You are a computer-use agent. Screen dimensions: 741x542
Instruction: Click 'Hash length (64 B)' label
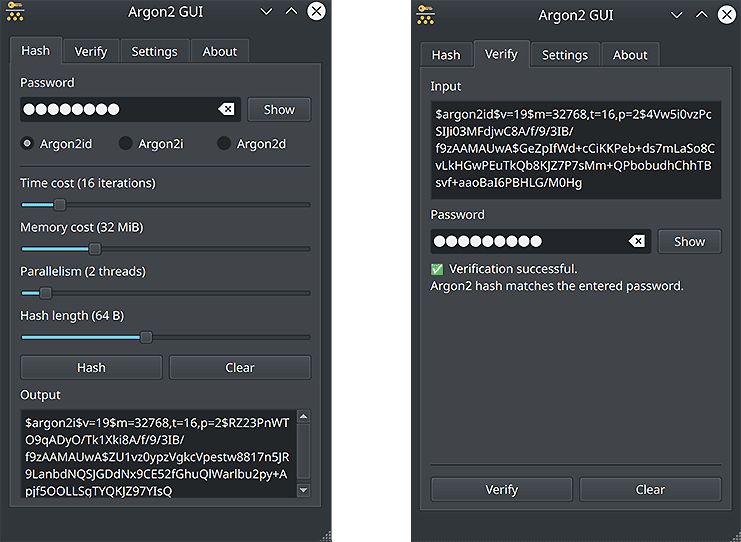pyautogui.click(x=72, y=315)
